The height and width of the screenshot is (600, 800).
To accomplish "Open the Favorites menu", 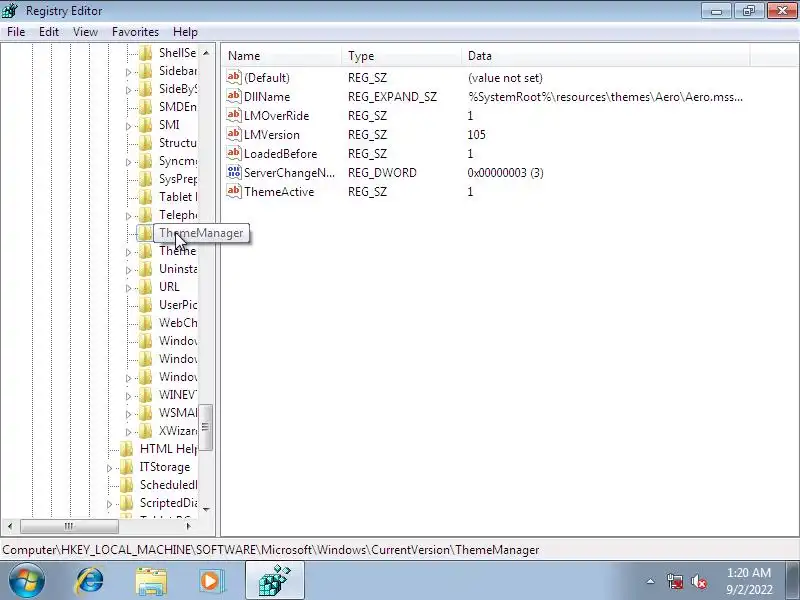I will tap(135, 32).
